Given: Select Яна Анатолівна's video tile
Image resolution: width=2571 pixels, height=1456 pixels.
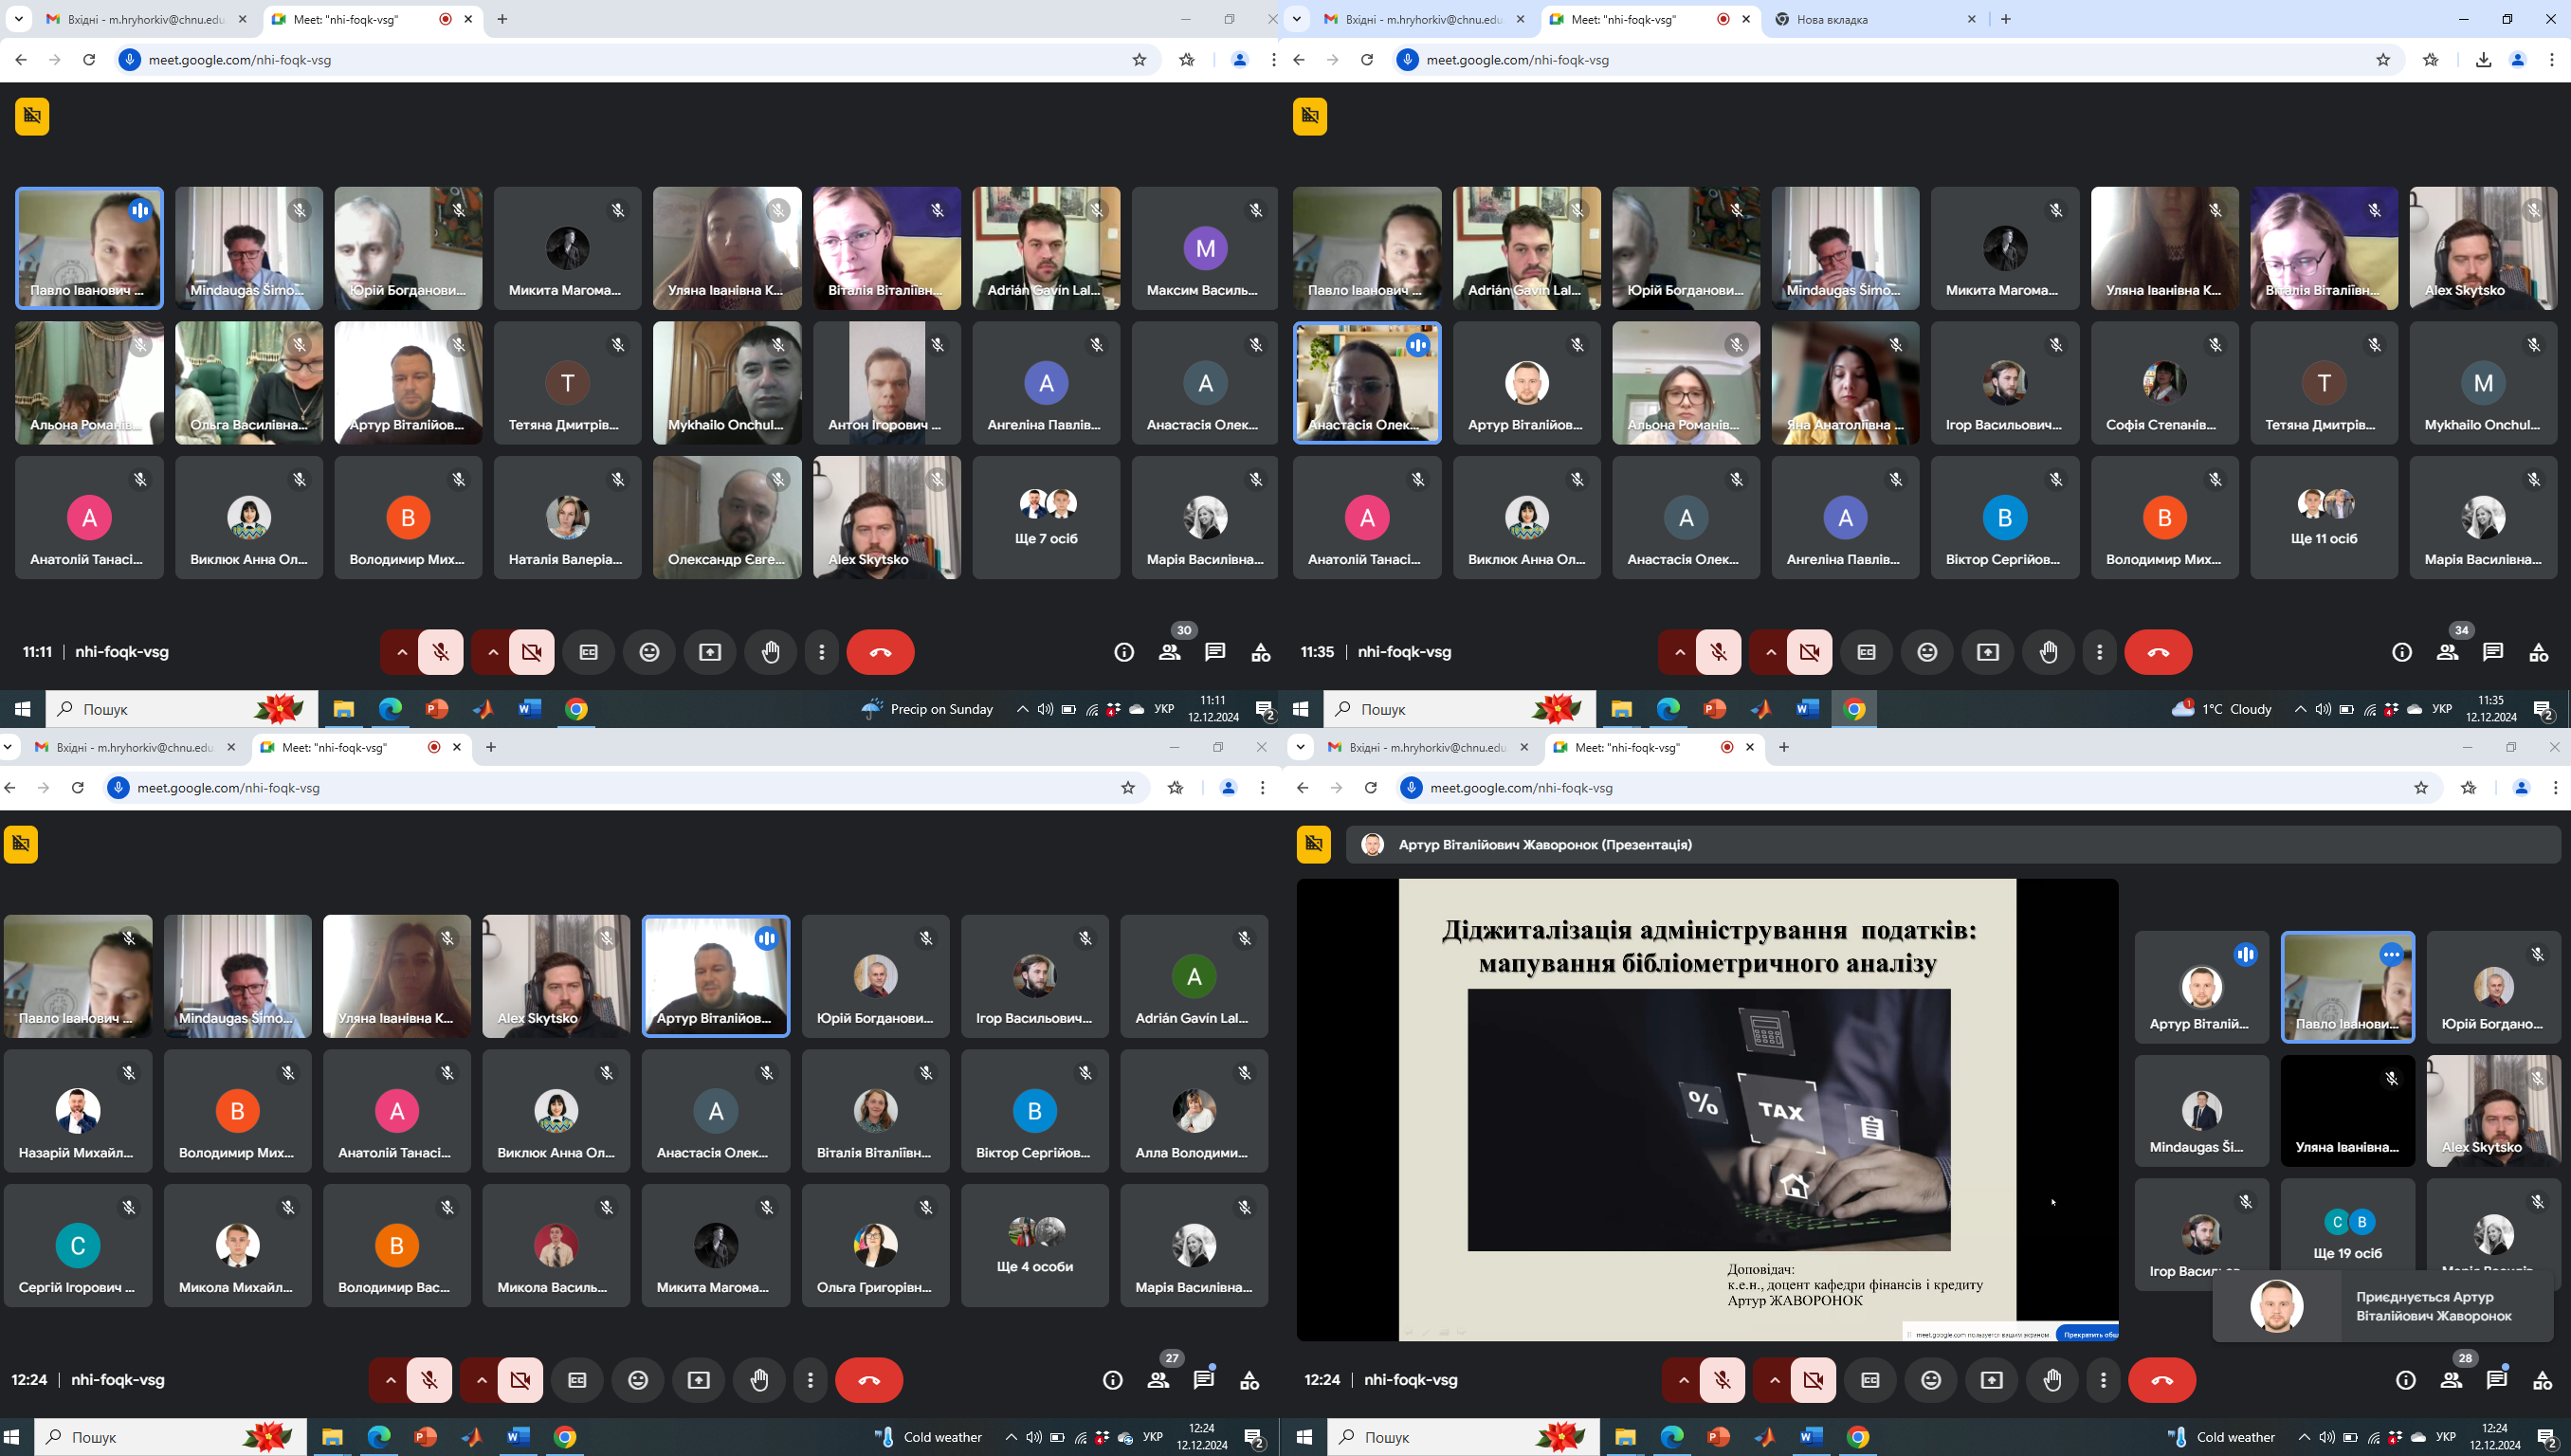Looking at the screenshot, I should coord(1845,383).
